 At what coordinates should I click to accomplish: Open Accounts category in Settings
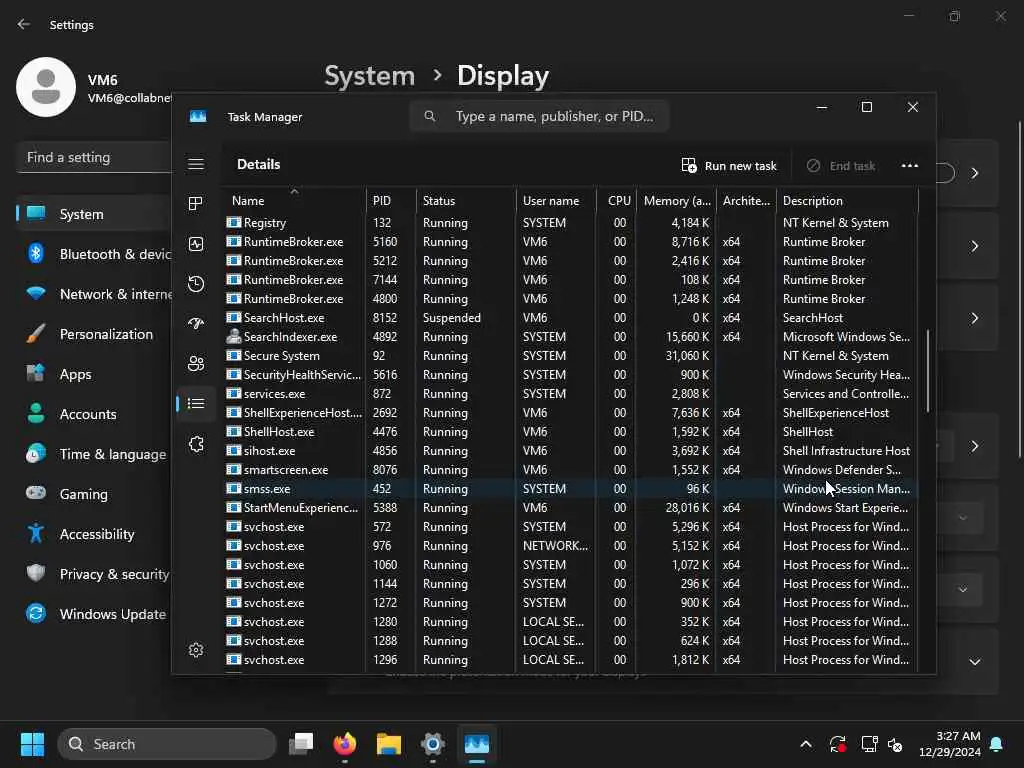click(x=95, y=413)
